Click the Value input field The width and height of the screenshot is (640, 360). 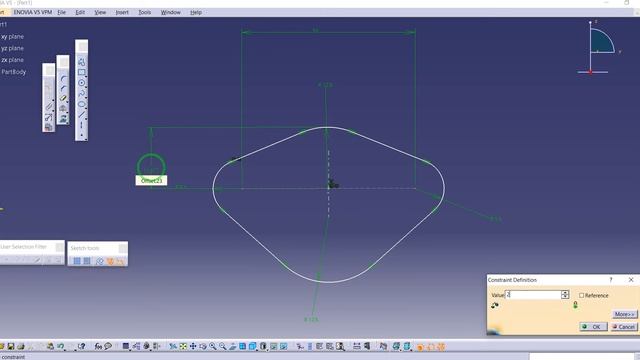tap(533, 295)
